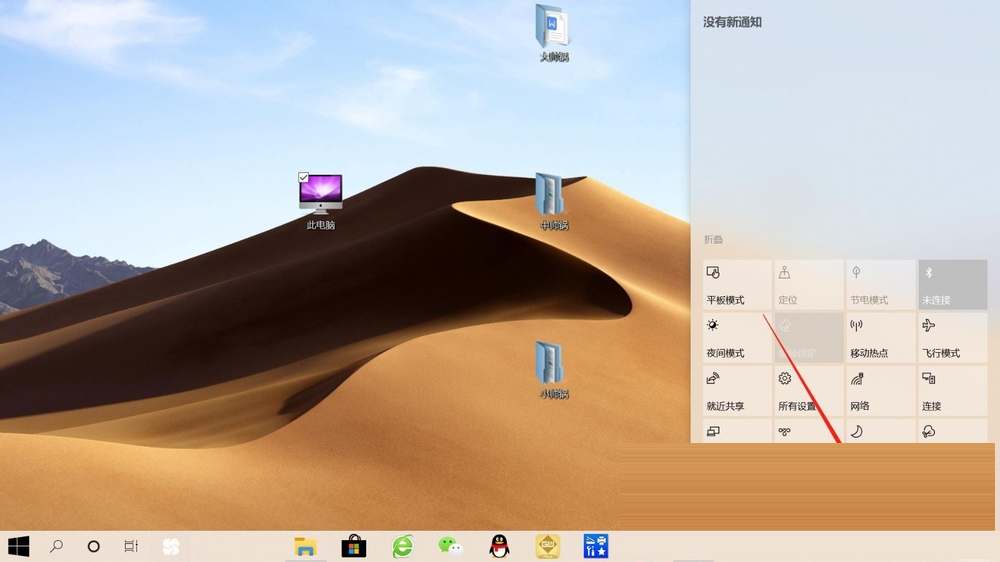This screenshot has width=1000, height=562.
Task: Open the gold GPU-Z taskbar icon
Action: (547, 546)
